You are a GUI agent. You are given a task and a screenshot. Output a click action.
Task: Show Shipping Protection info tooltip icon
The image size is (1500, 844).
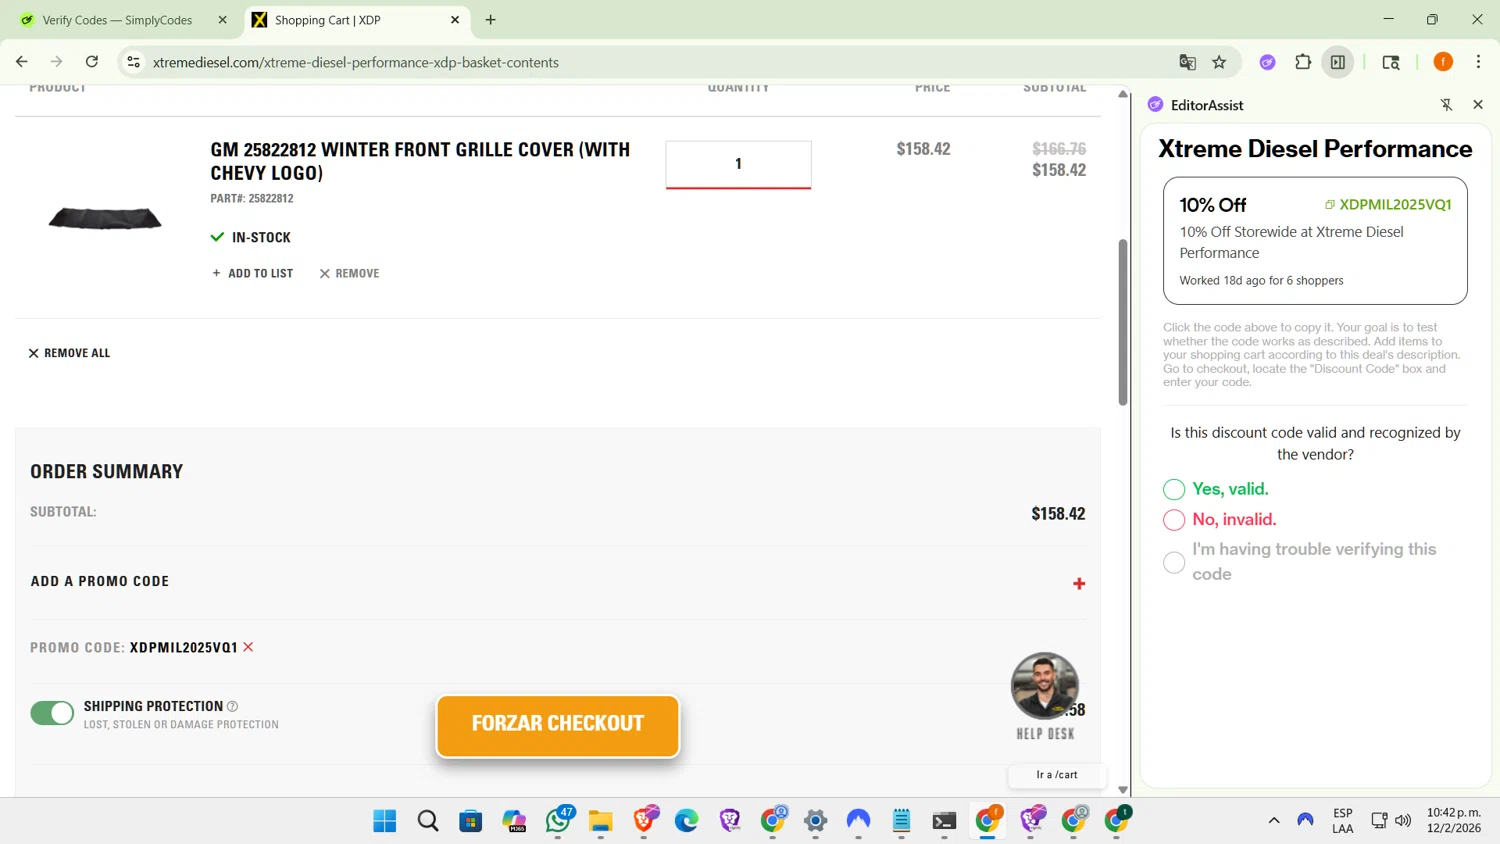232,706
